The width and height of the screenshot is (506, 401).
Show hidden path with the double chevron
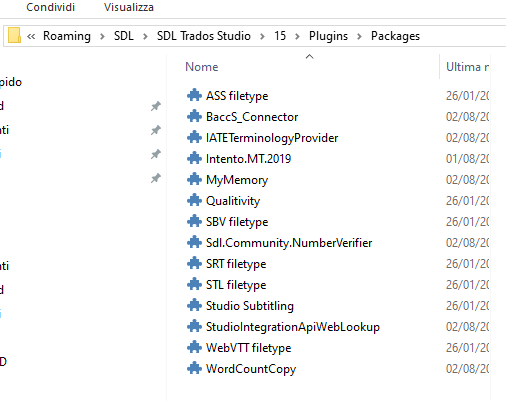[x=31, y=36]
